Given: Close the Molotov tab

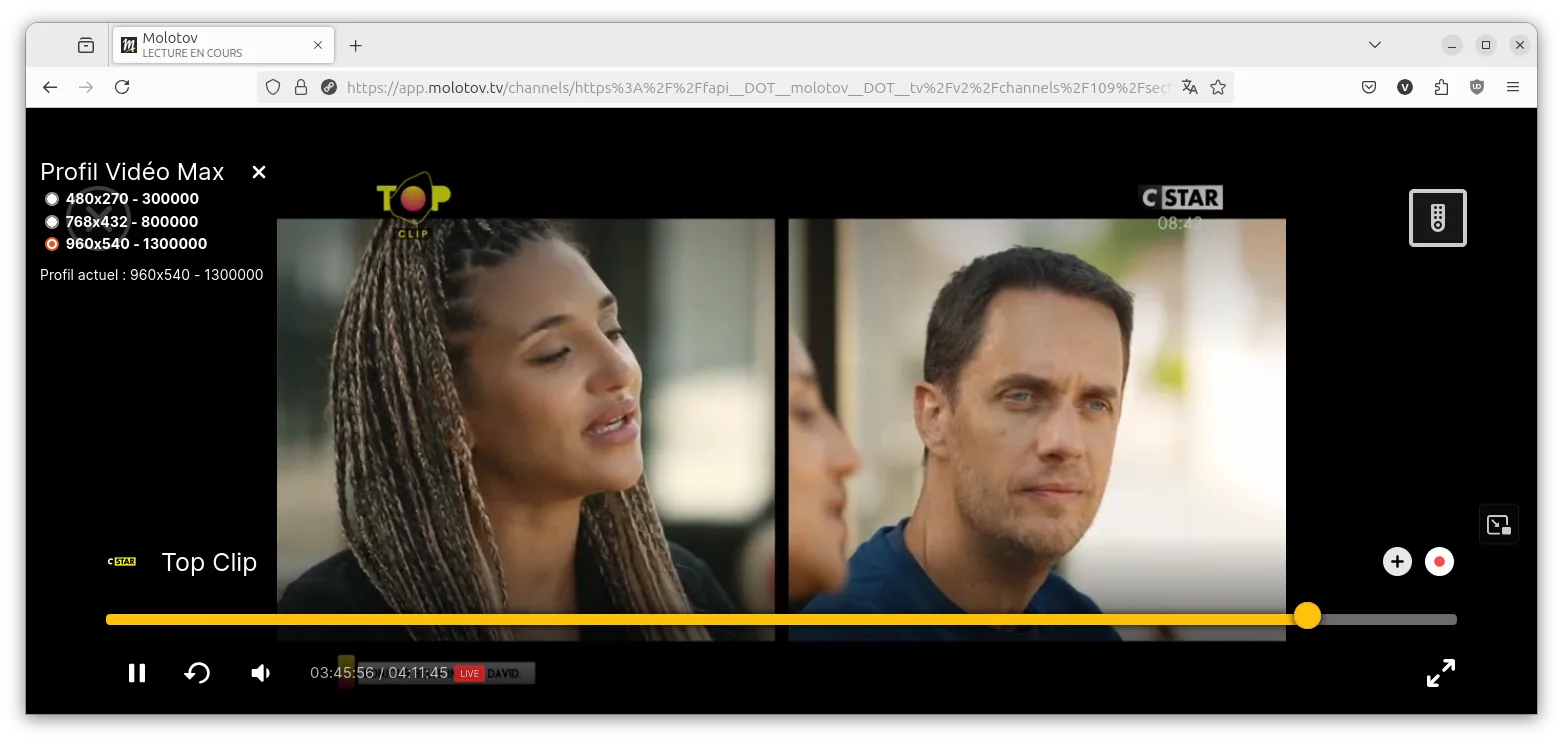Looking at the screenshot, I should pyautogui.click(x=318, y=45).
